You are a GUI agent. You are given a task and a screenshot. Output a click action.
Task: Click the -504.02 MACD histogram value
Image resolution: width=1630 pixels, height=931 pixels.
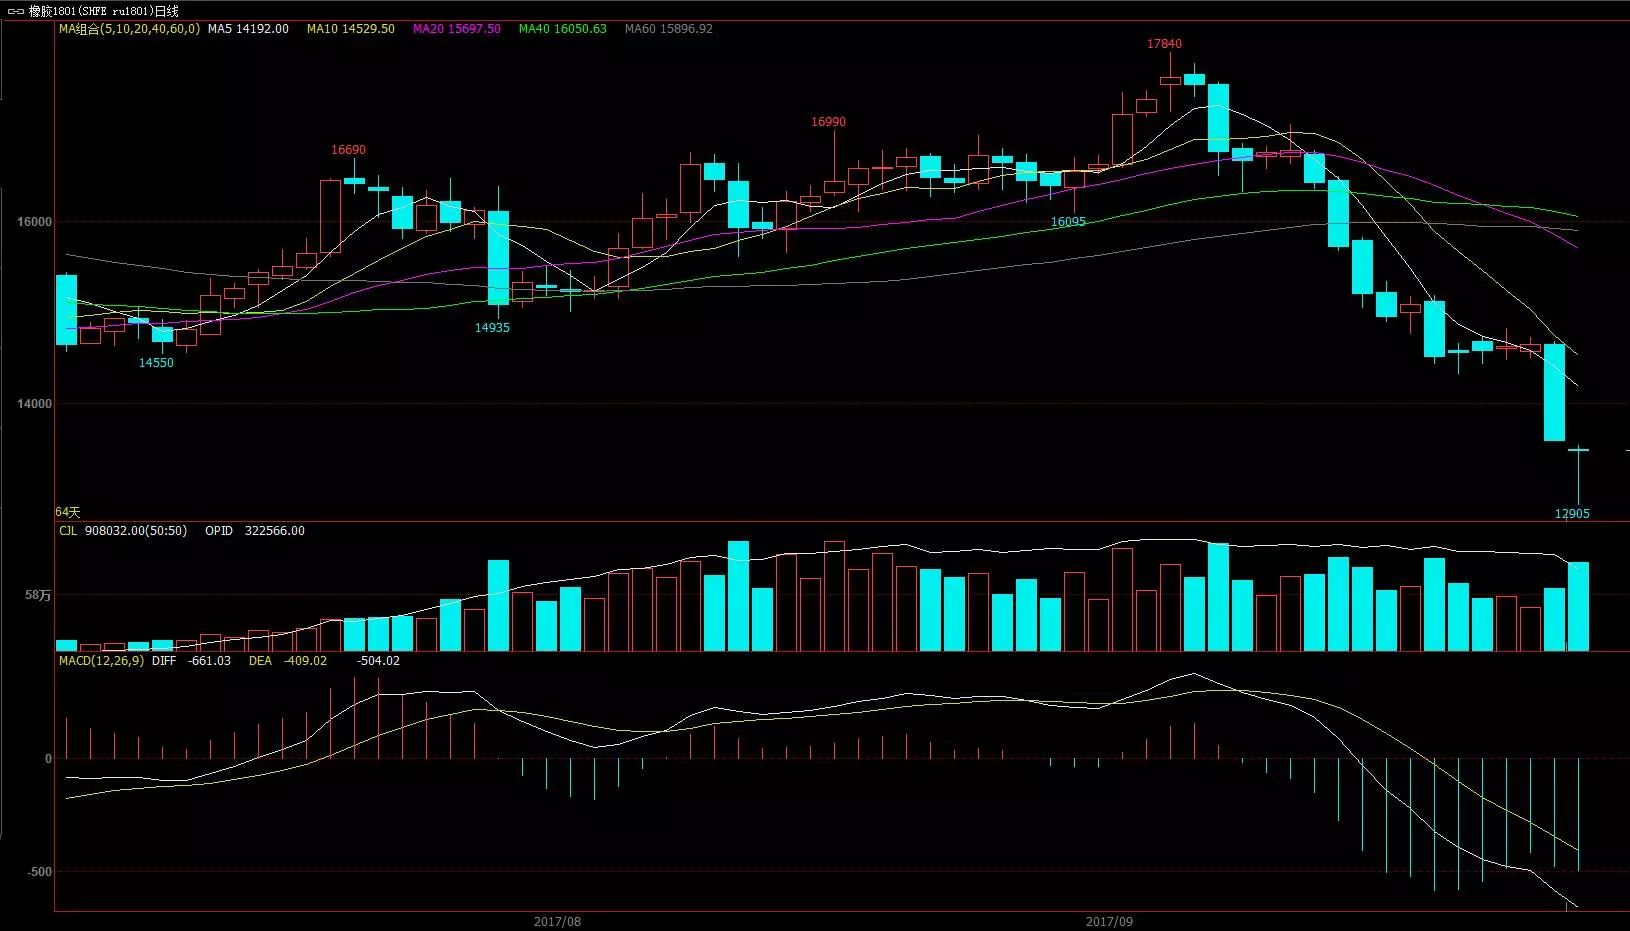tap(378, 661)
